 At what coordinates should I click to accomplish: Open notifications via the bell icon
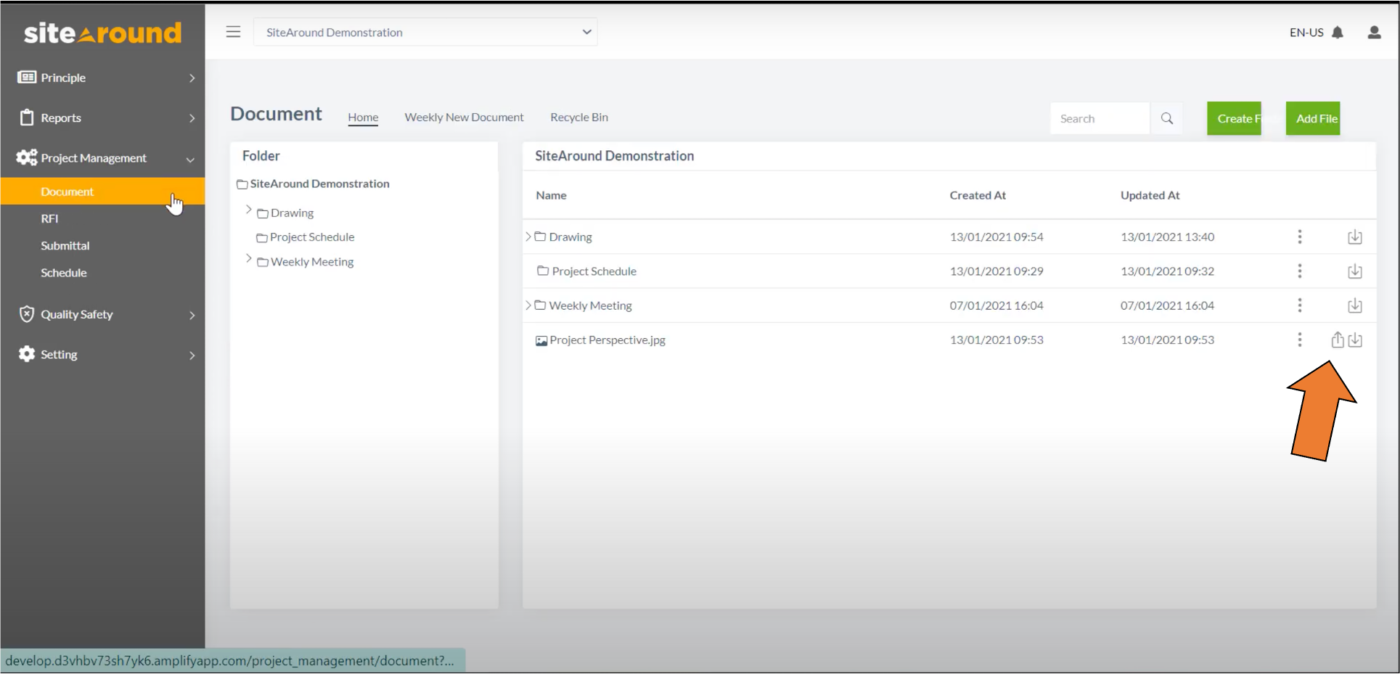(1338, 31)
